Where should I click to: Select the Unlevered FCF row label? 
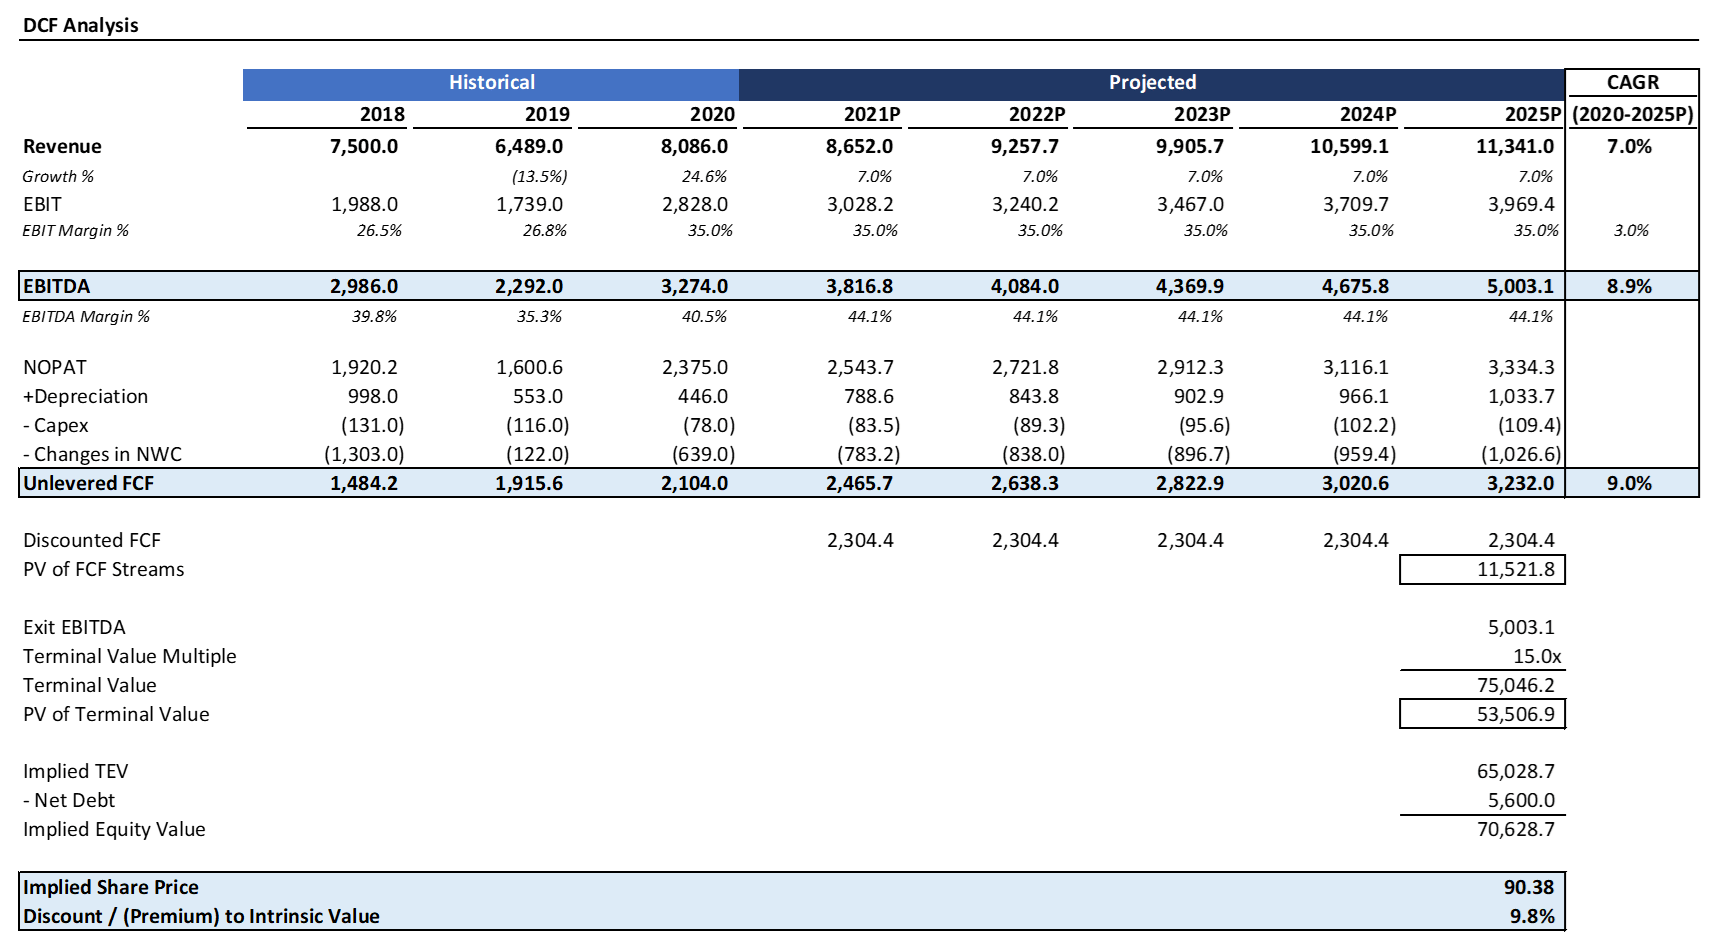point(88,483)
